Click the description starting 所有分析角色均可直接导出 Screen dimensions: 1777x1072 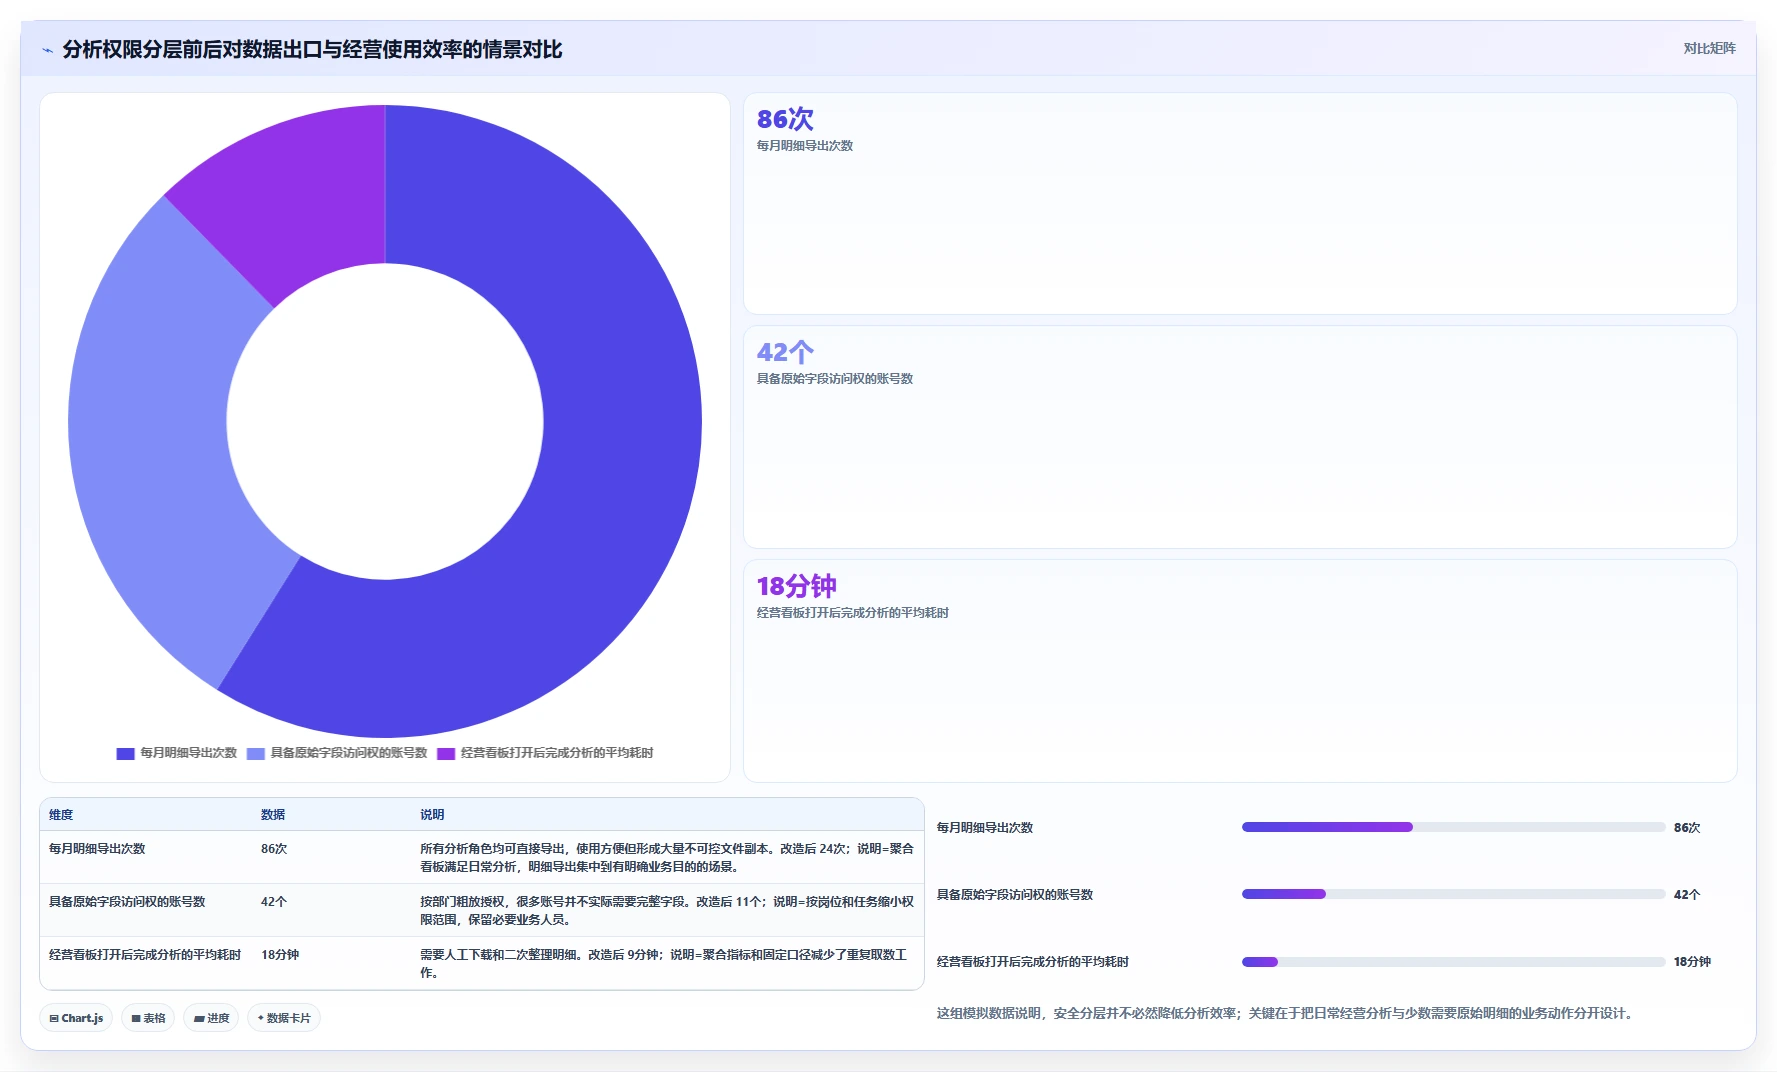tap(667, 858)
